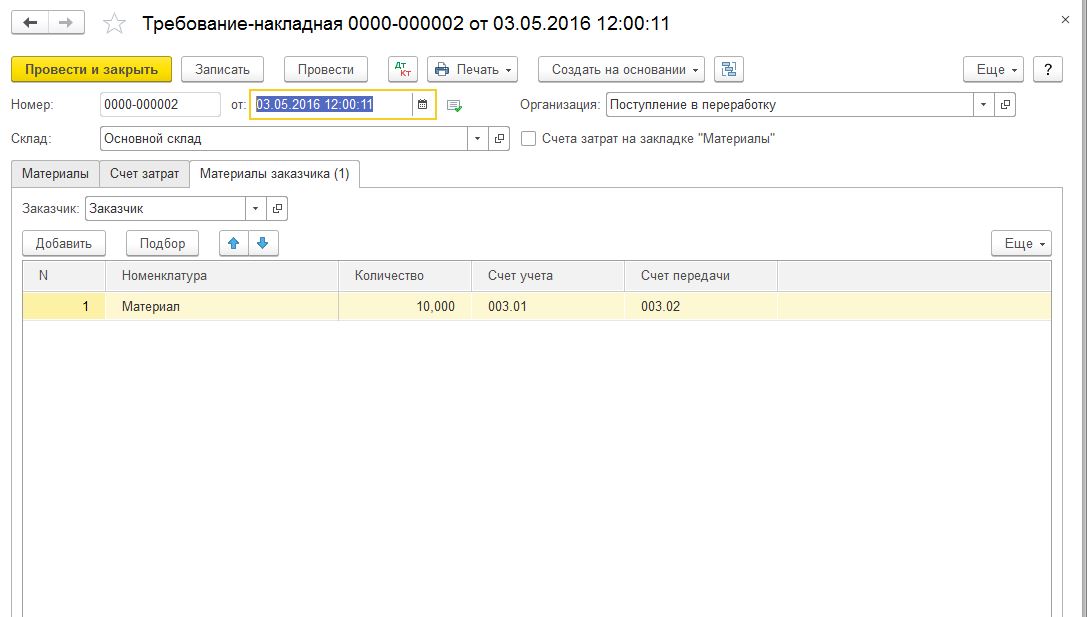Click Провести и закрыть button
1087x617 pixels.
[91, 69]
